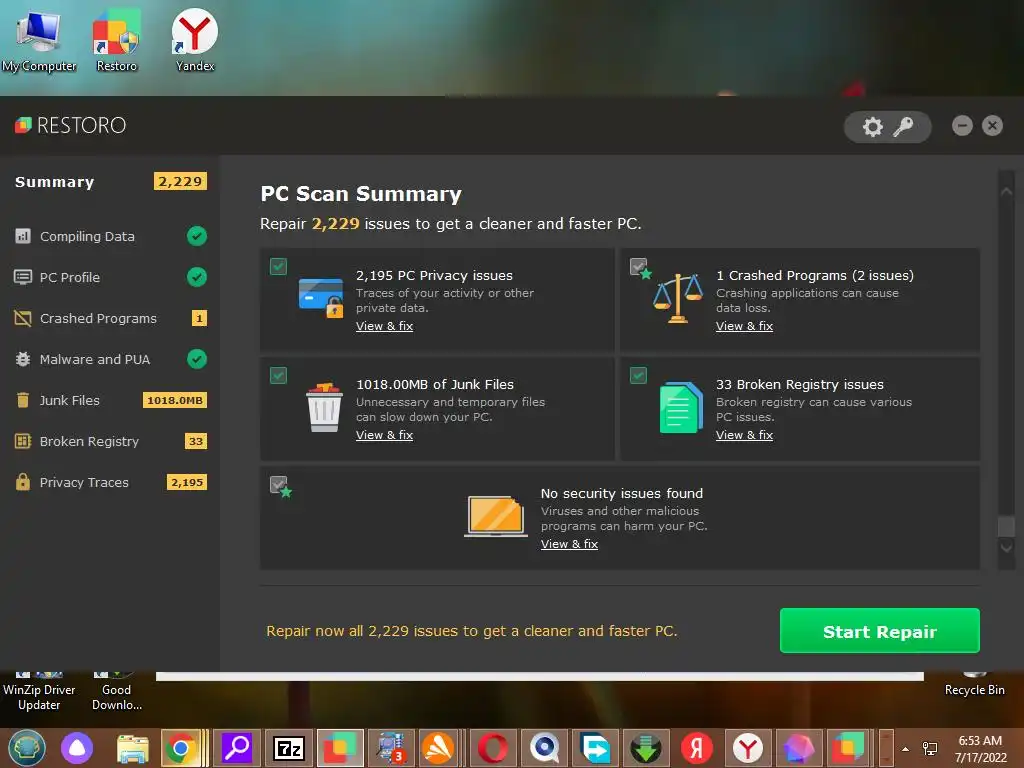Click the Privacy Traces padlock icon
This screenshot has width=1024, height=768.
(x=23, y=482)
